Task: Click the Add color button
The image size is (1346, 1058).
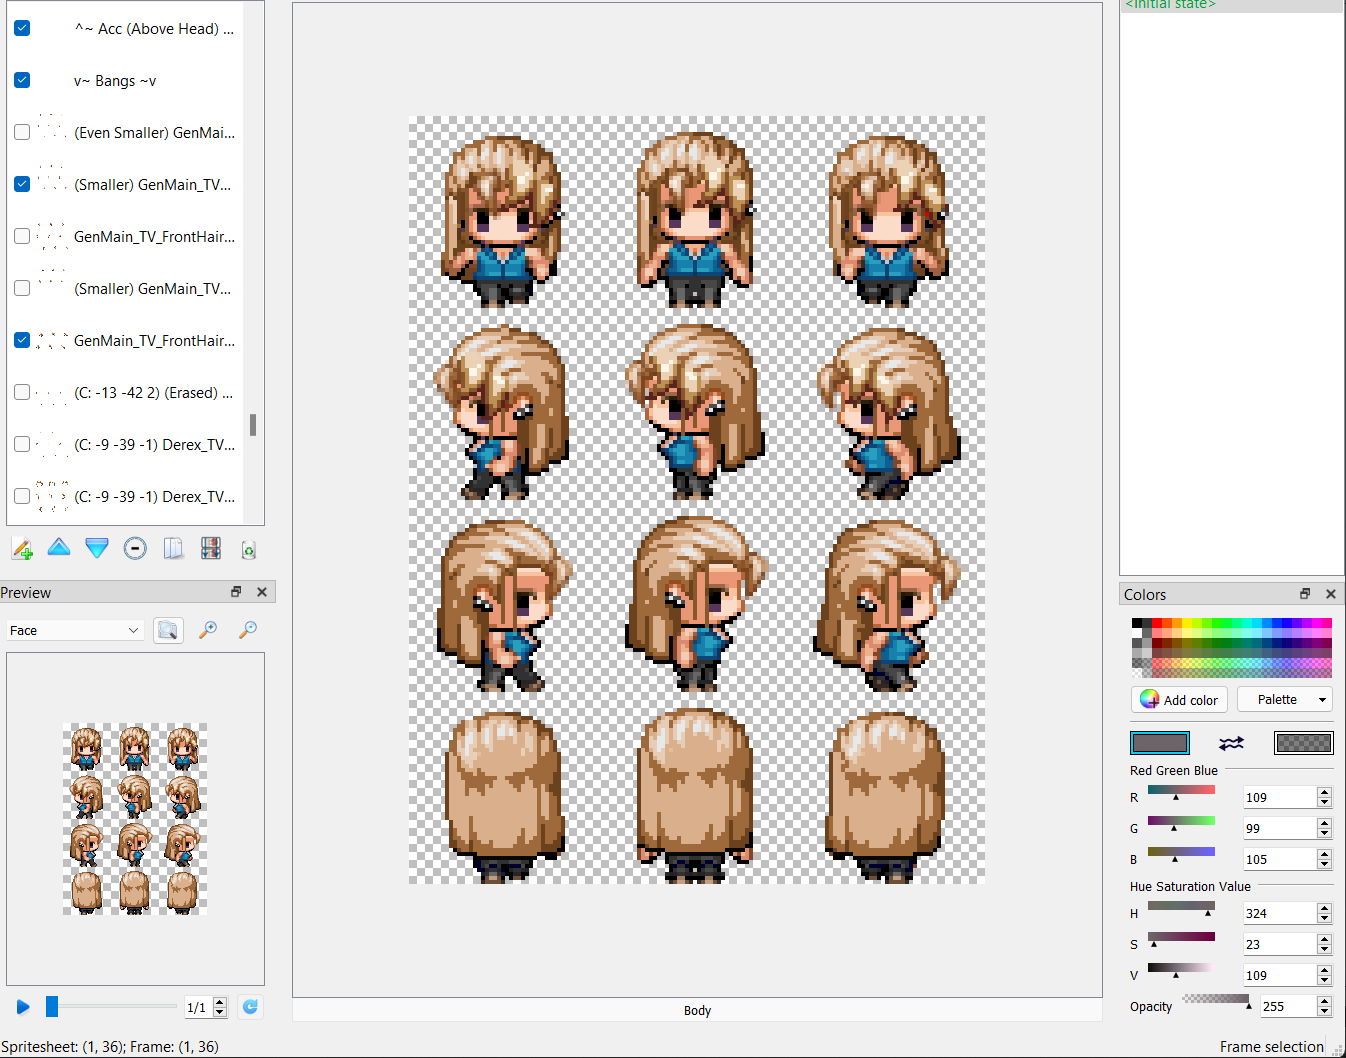Action: pyautogui.click(x=1179, y=699)
